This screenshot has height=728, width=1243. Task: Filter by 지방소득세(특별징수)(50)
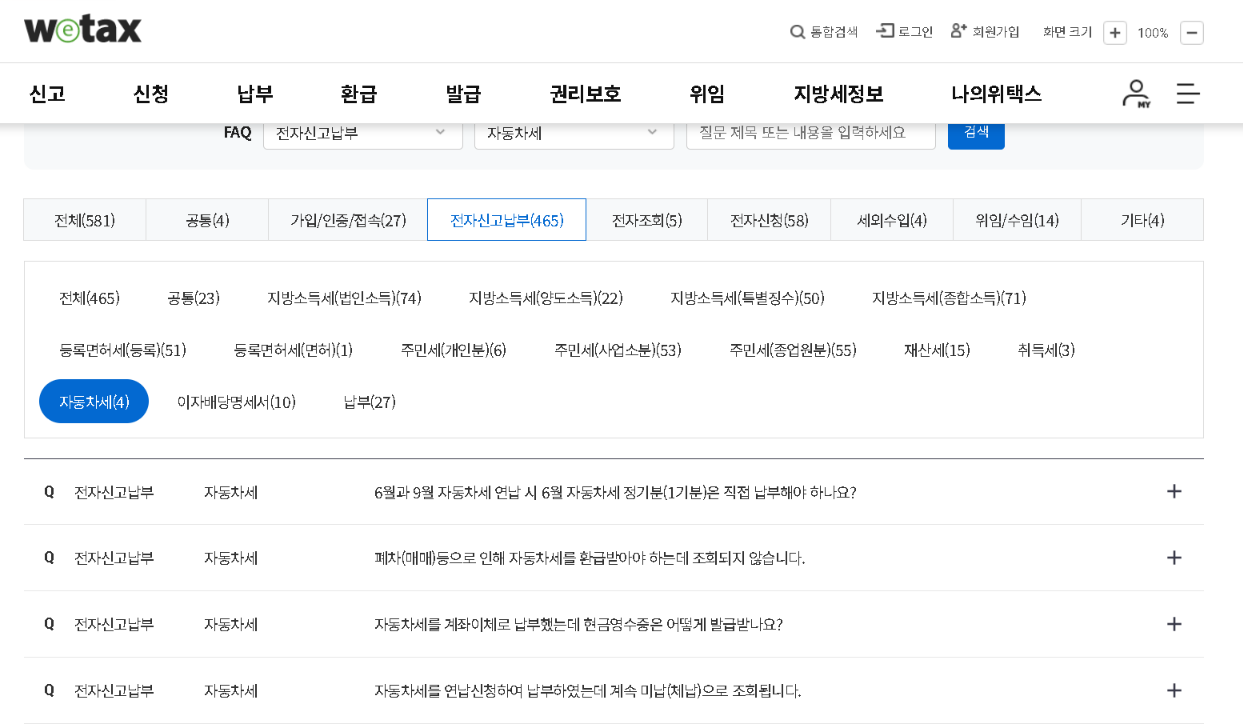[747, 298]
